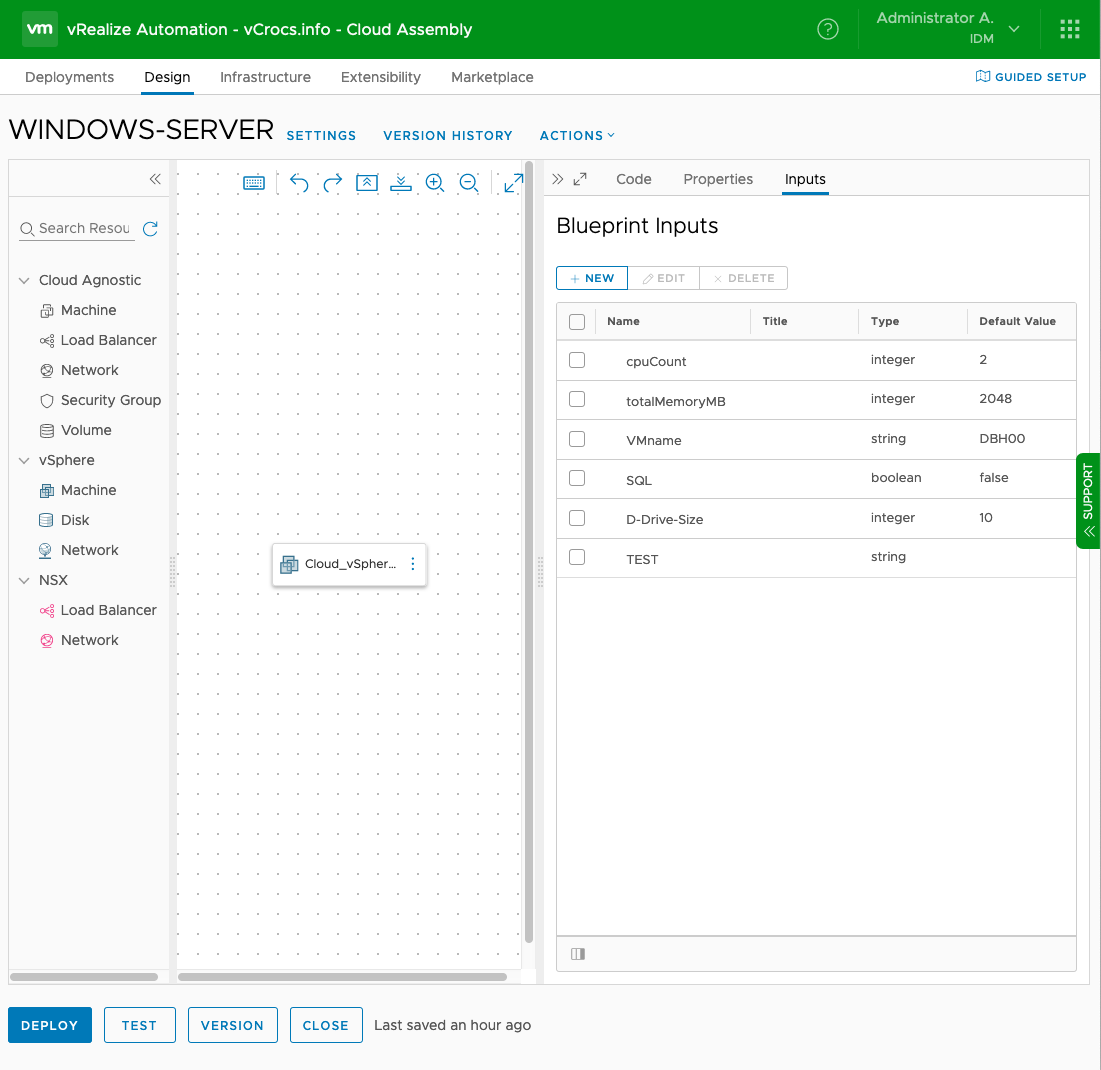Select the SQL input row checkbox
The width and height of the screenshot is (1101, 1070).
coord(577,478)
